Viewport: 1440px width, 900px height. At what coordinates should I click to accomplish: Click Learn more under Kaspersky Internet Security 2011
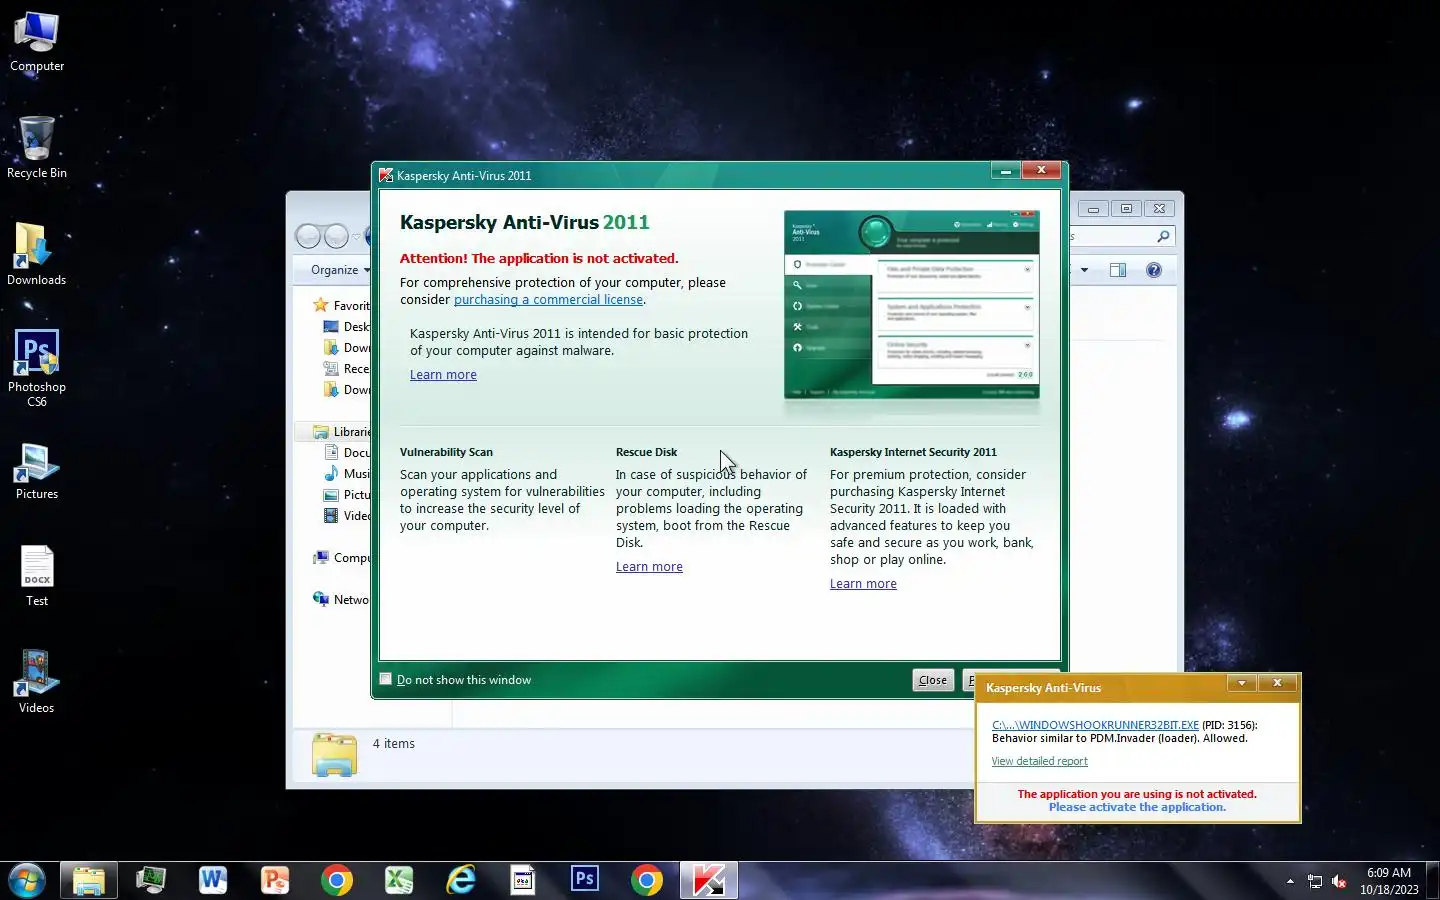[863, 584]
